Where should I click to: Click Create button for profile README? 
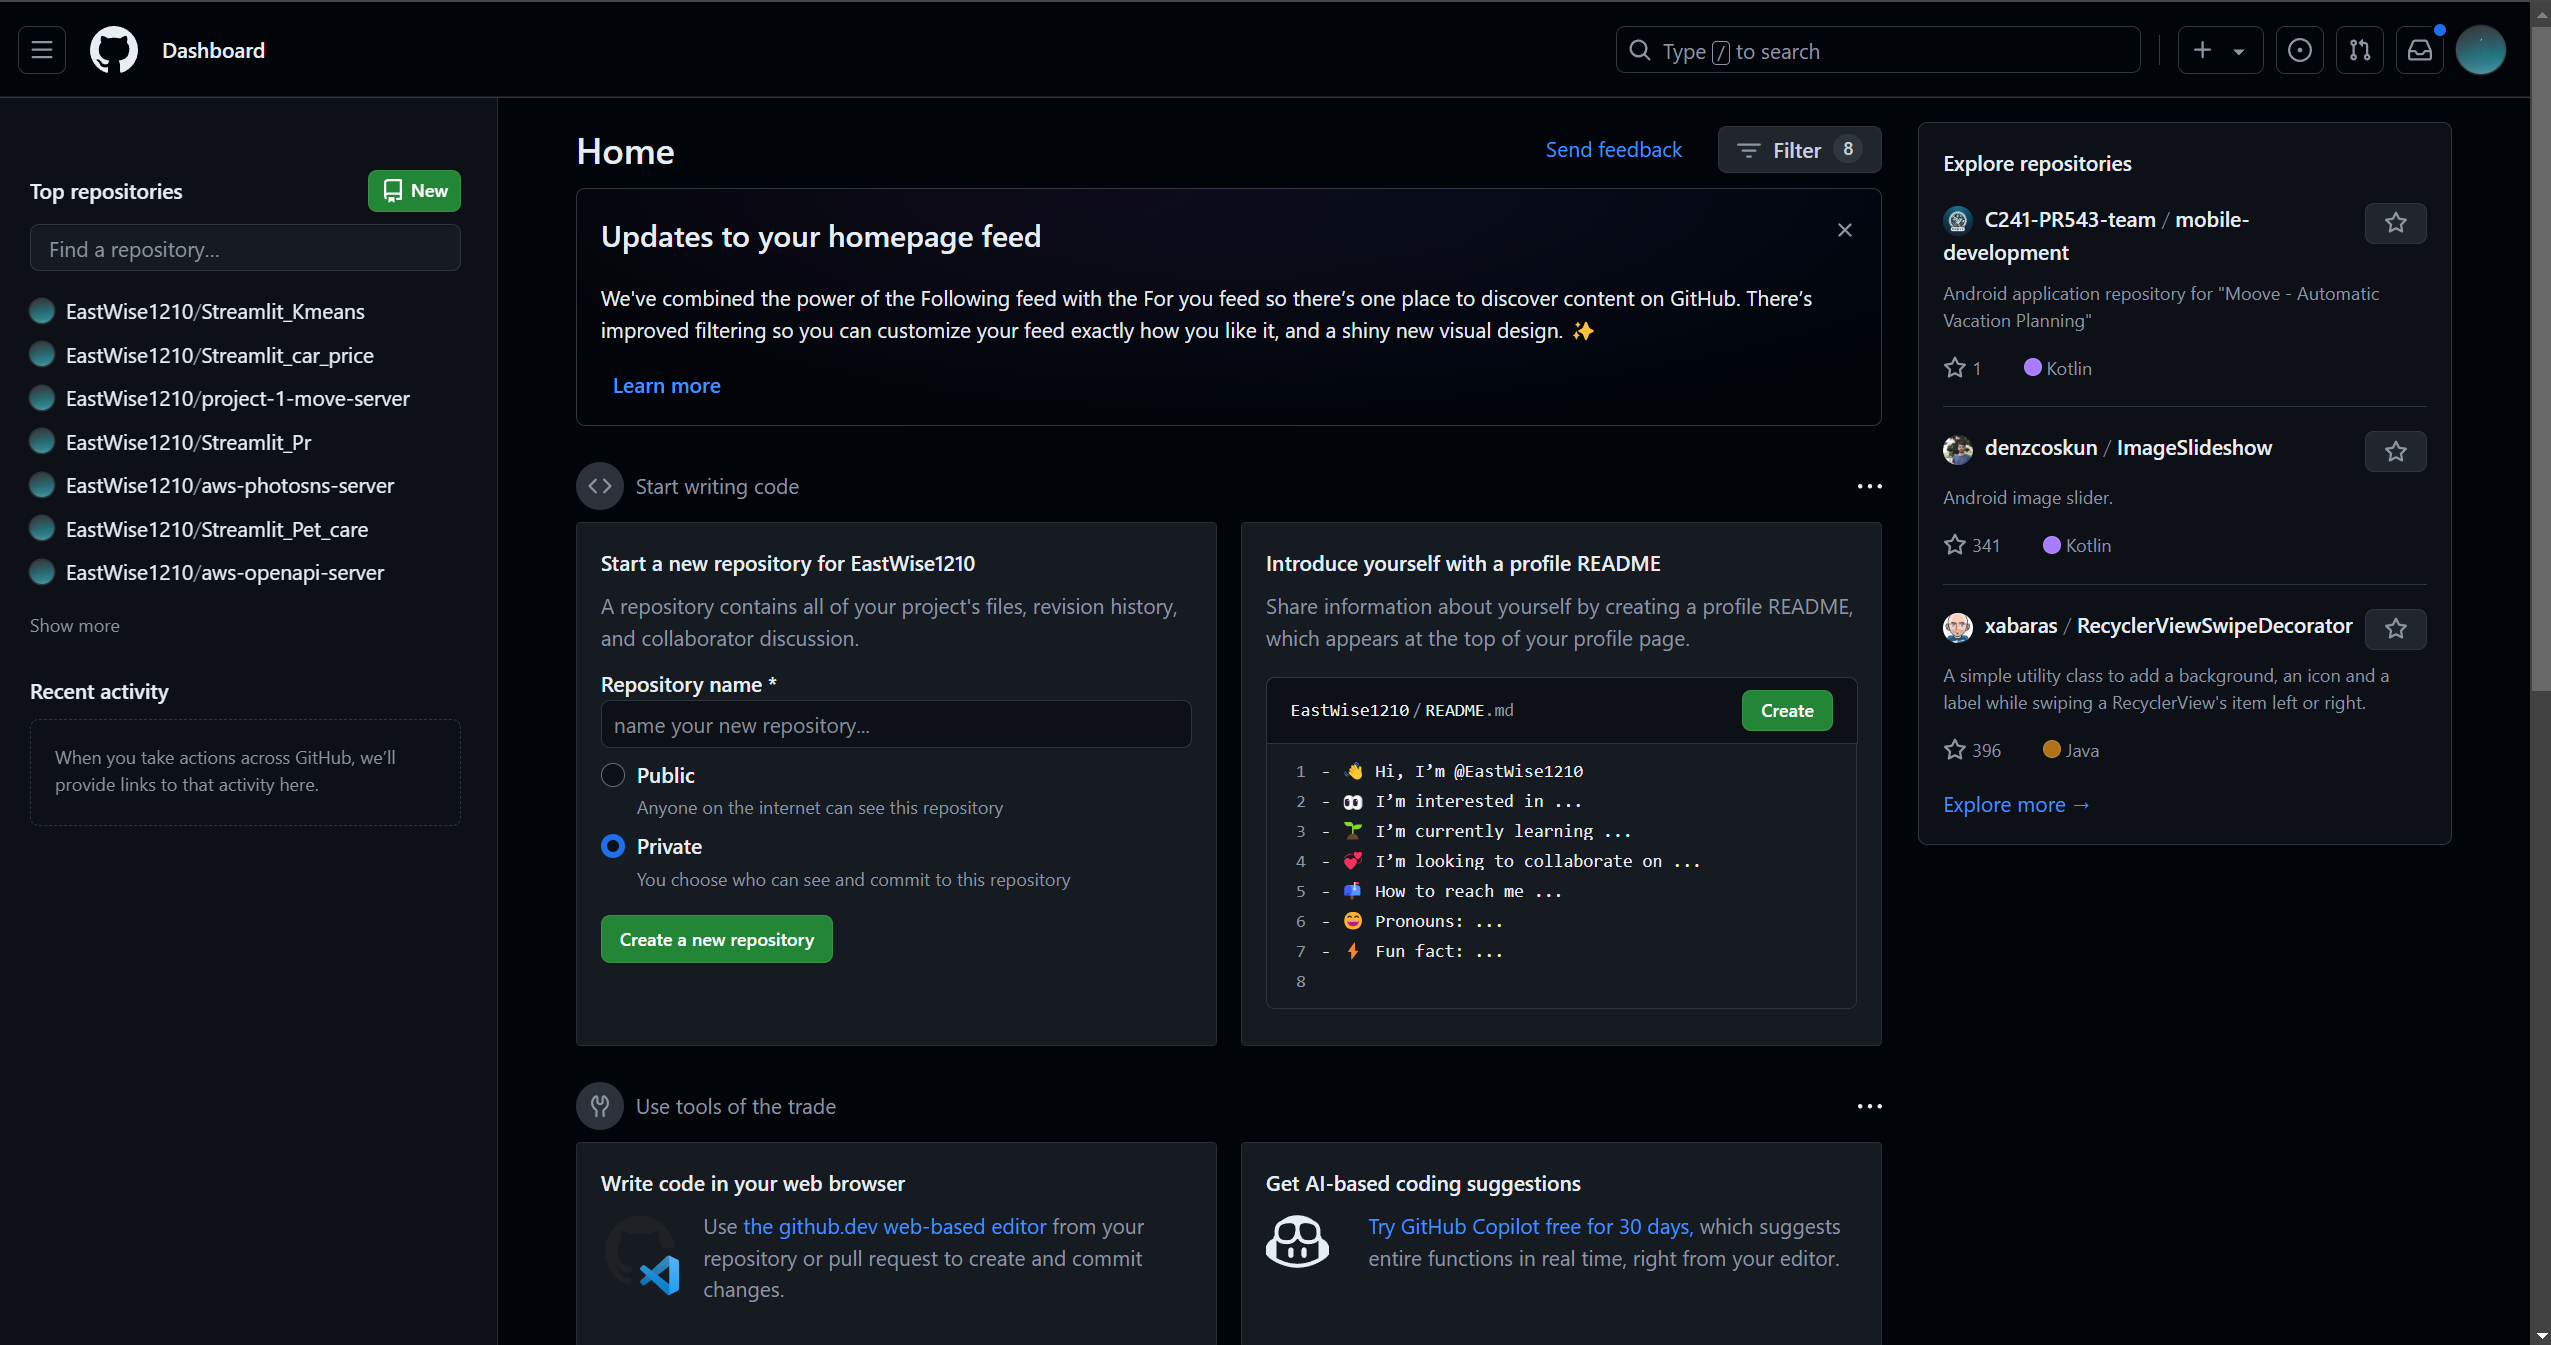(x=1786, y=710)
